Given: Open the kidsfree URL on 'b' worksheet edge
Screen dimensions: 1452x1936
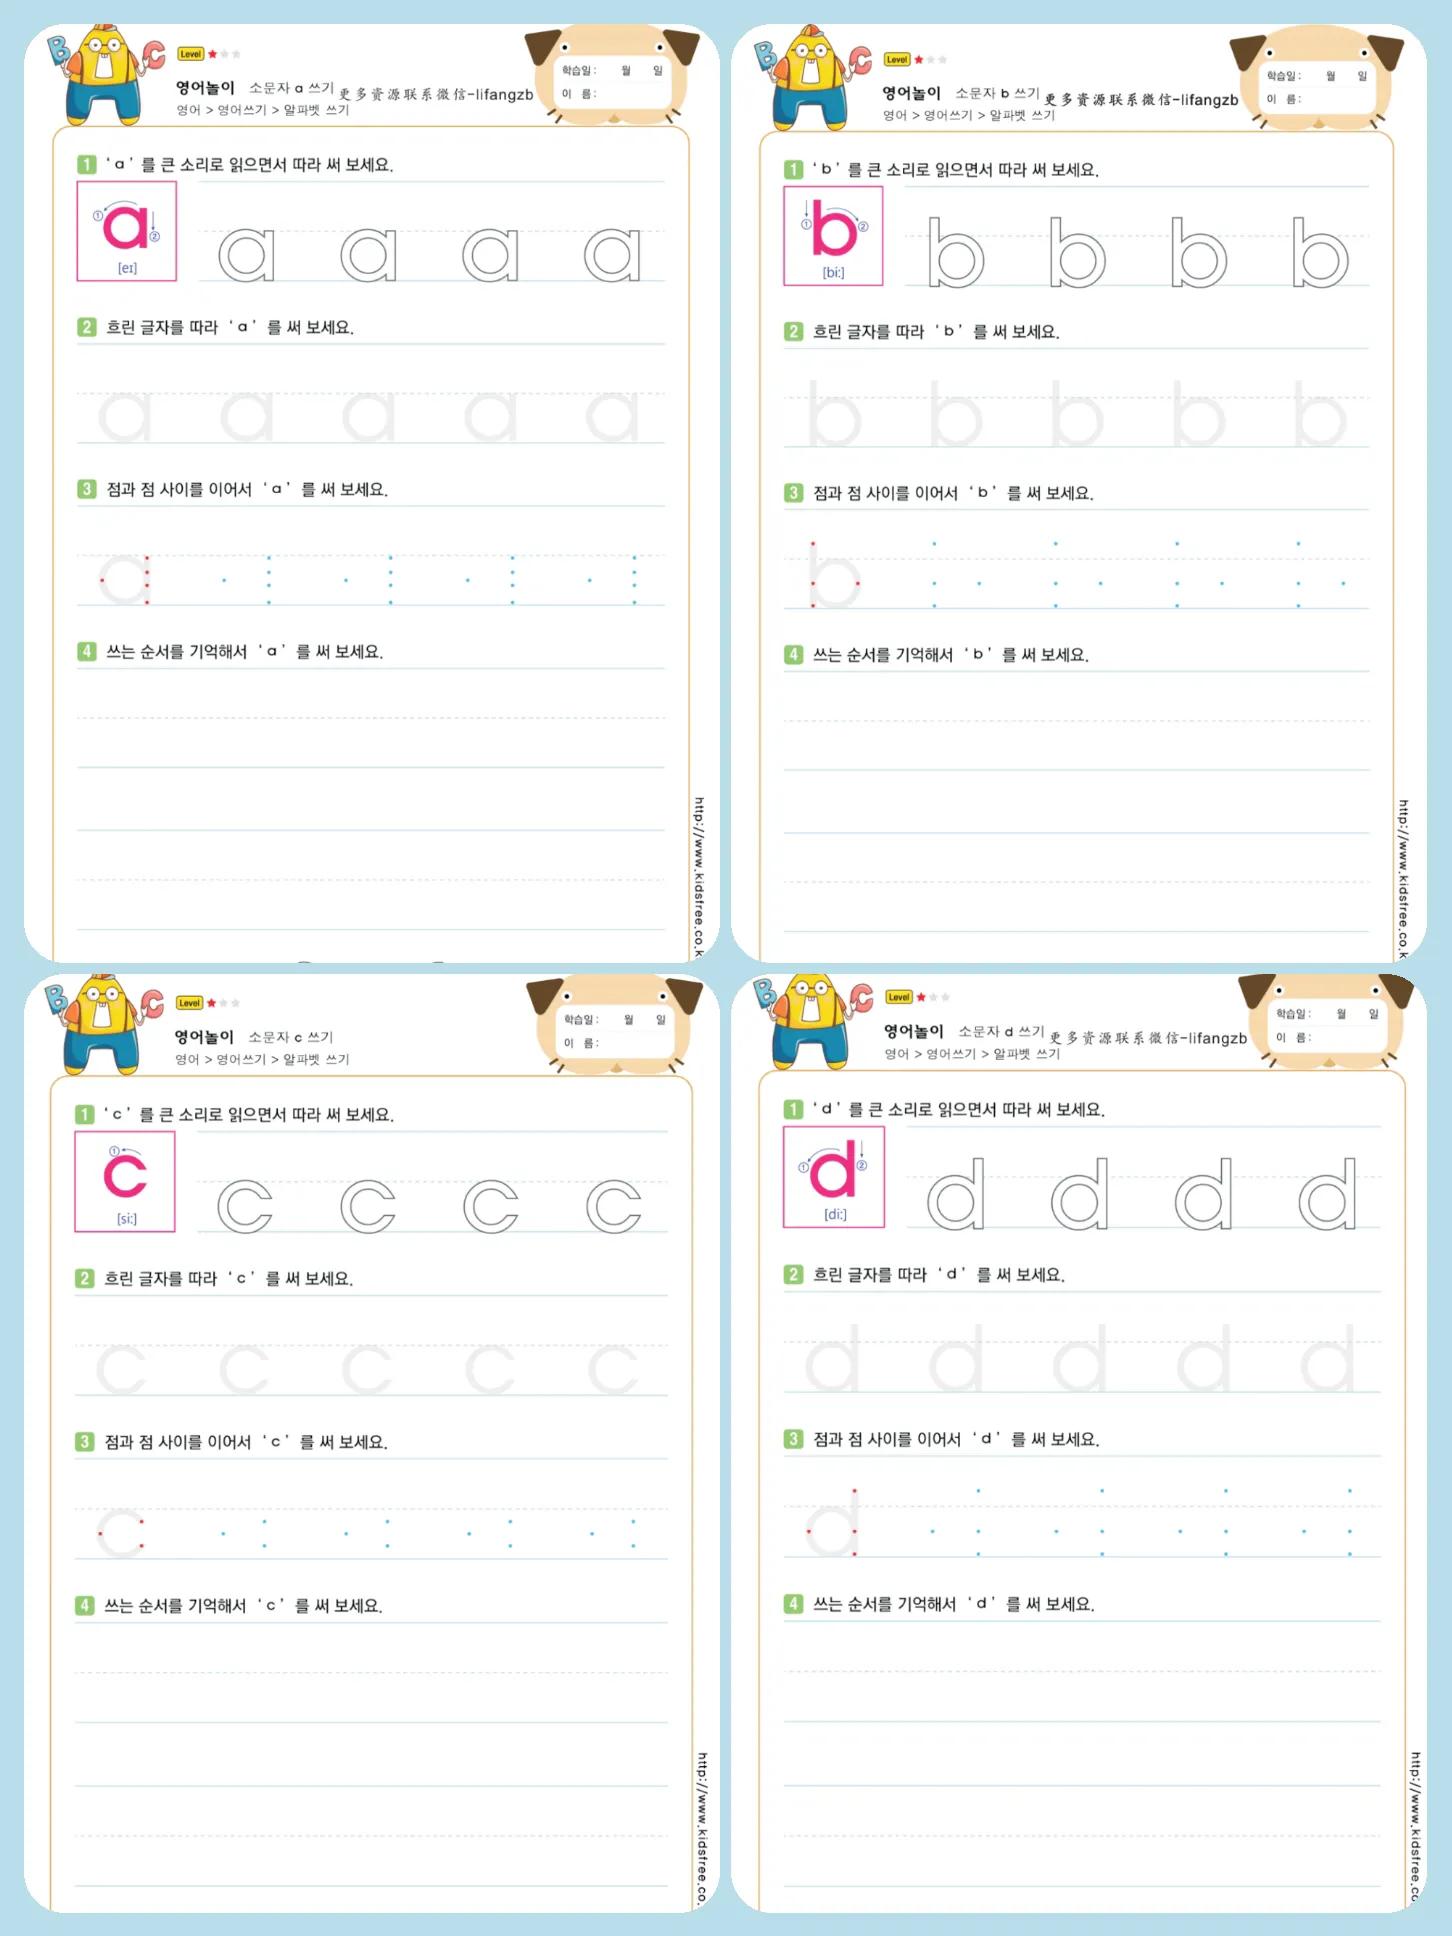Looking at the screenshot, I should tap(1404, 880).
